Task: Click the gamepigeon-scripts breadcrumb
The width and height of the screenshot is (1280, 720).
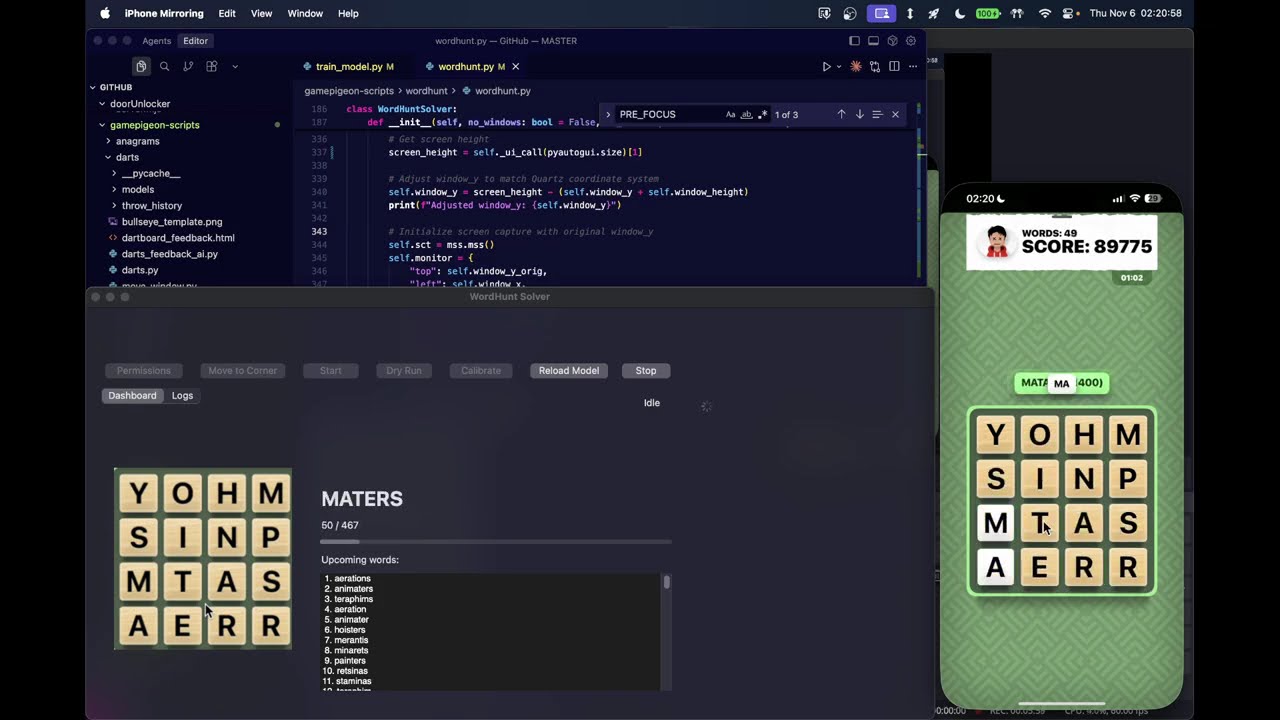Action: 349,91
